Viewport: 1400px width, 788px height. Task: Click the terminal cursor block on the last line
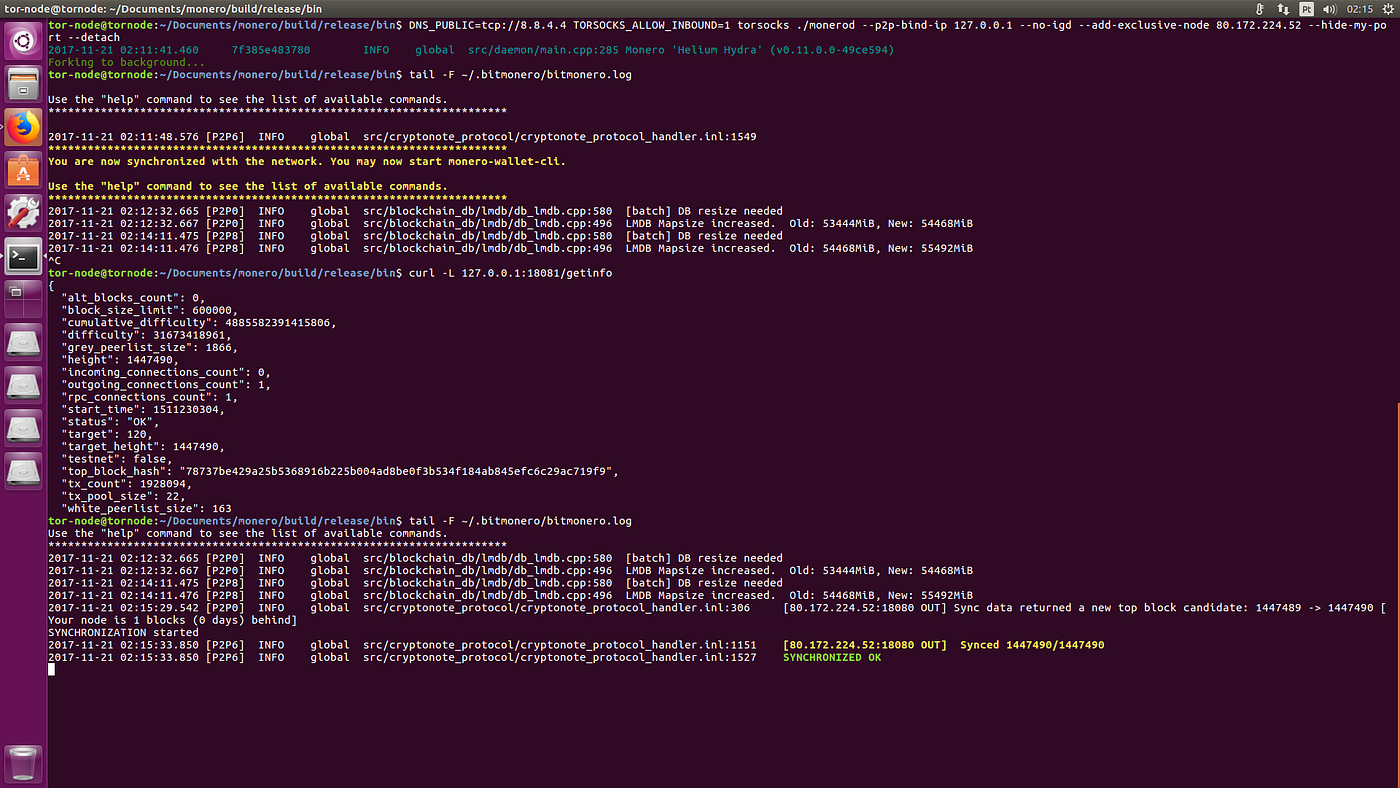click(52, 670)
